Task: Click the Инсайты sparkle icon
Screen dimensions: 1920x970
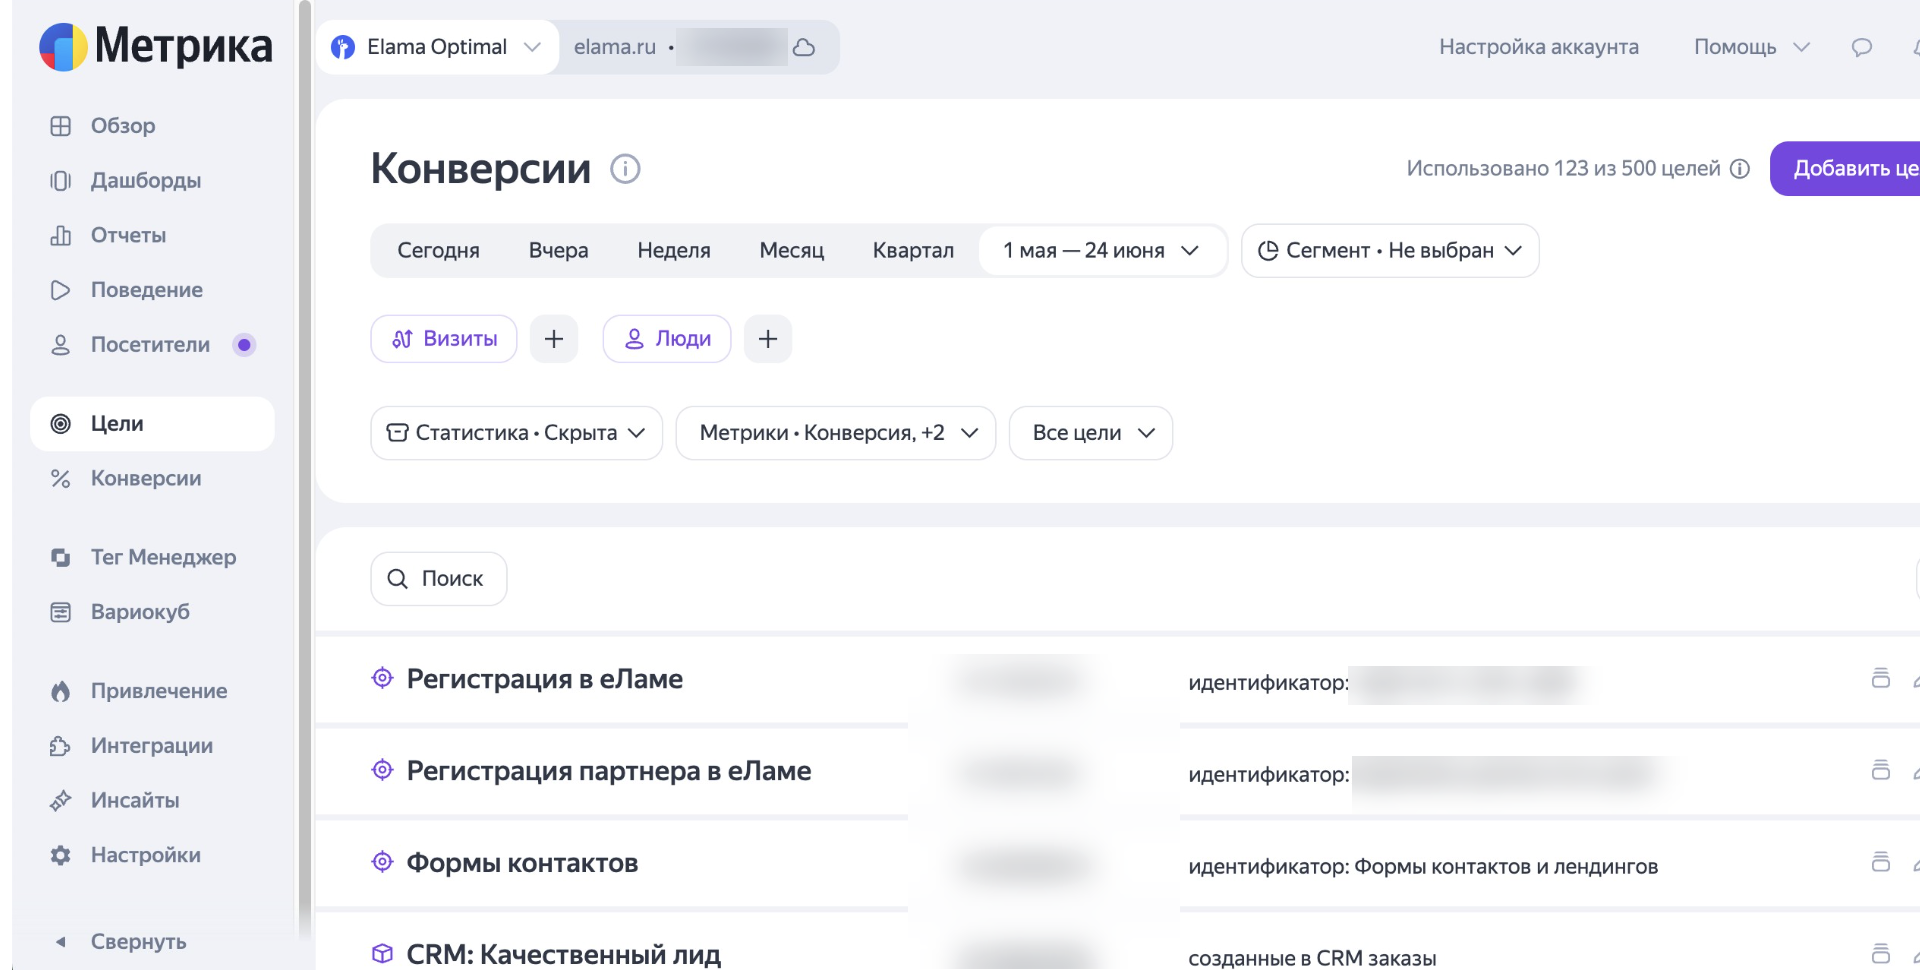Action: [61, 800]
